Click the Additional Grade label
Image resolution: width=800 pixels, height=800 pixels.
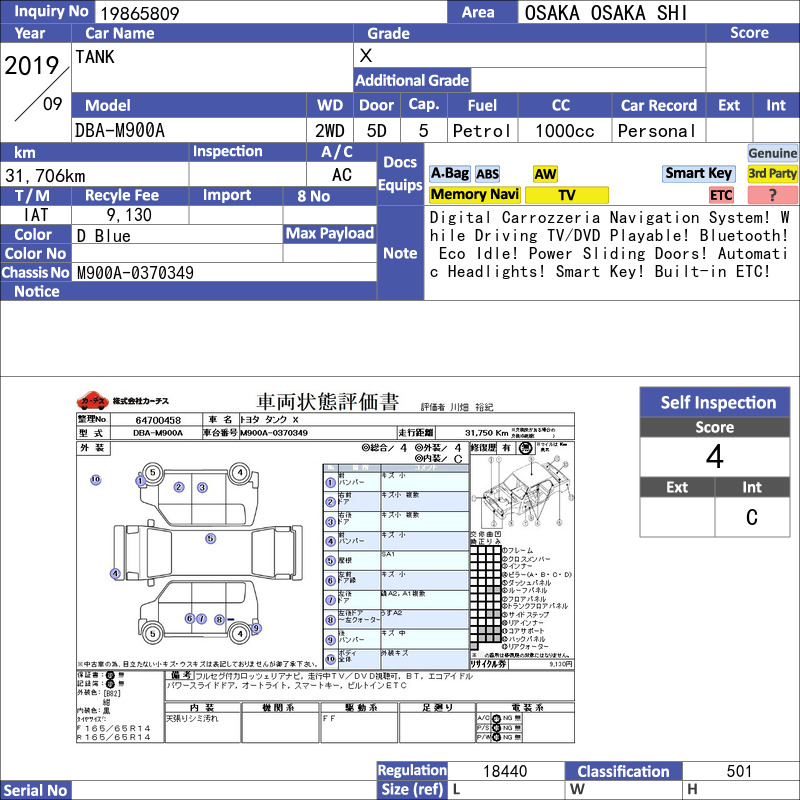[412, 80]
